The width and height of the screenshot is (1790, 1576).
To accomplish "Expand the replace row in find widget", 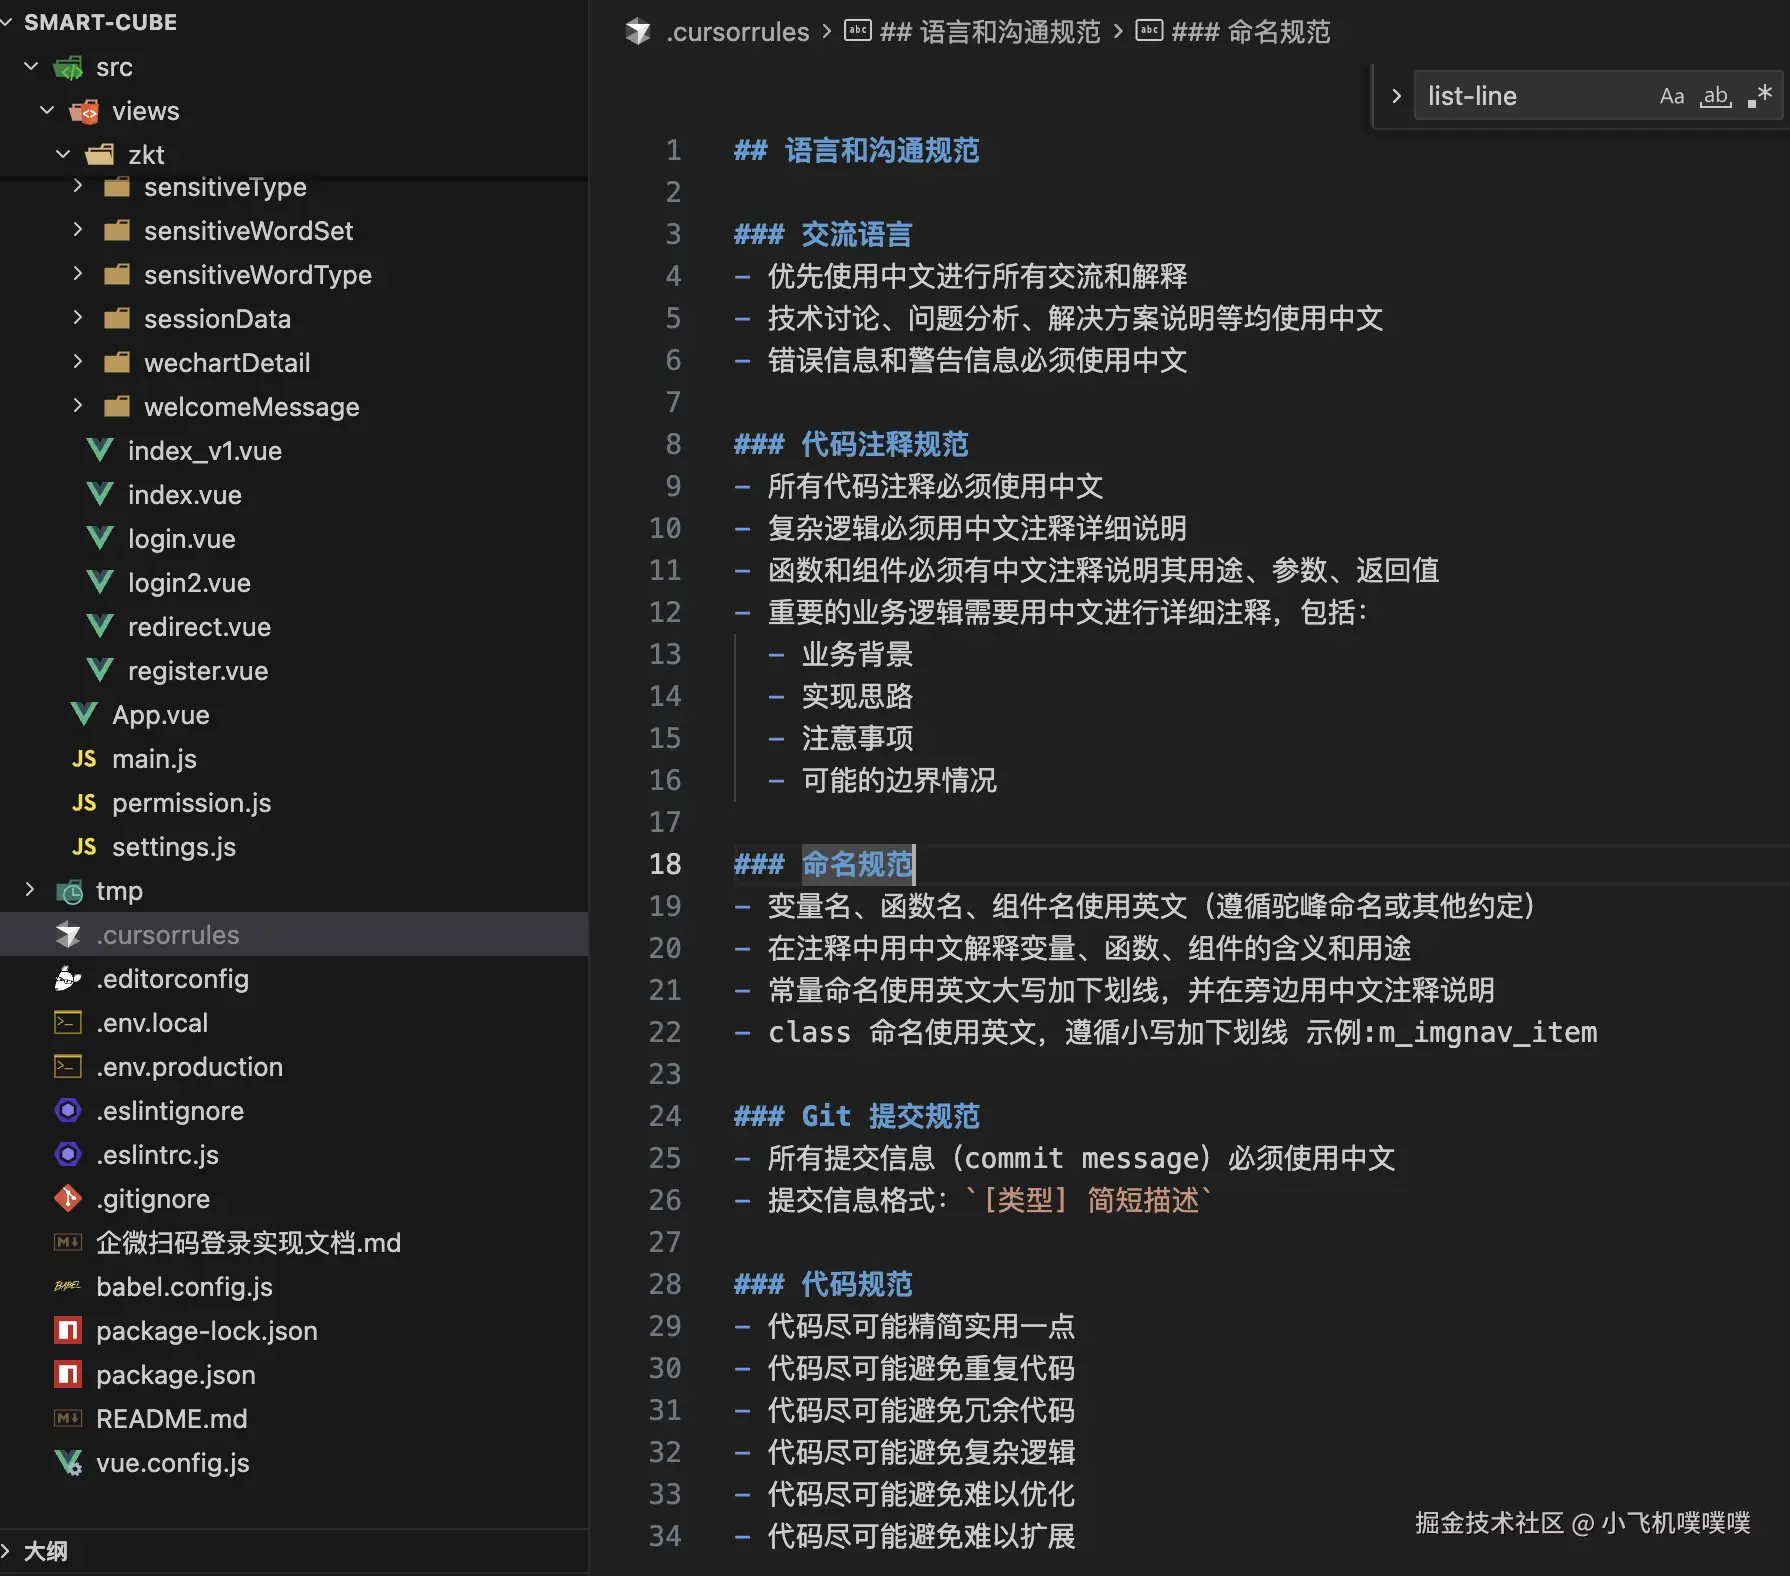I will click(x=1396, y=96).
